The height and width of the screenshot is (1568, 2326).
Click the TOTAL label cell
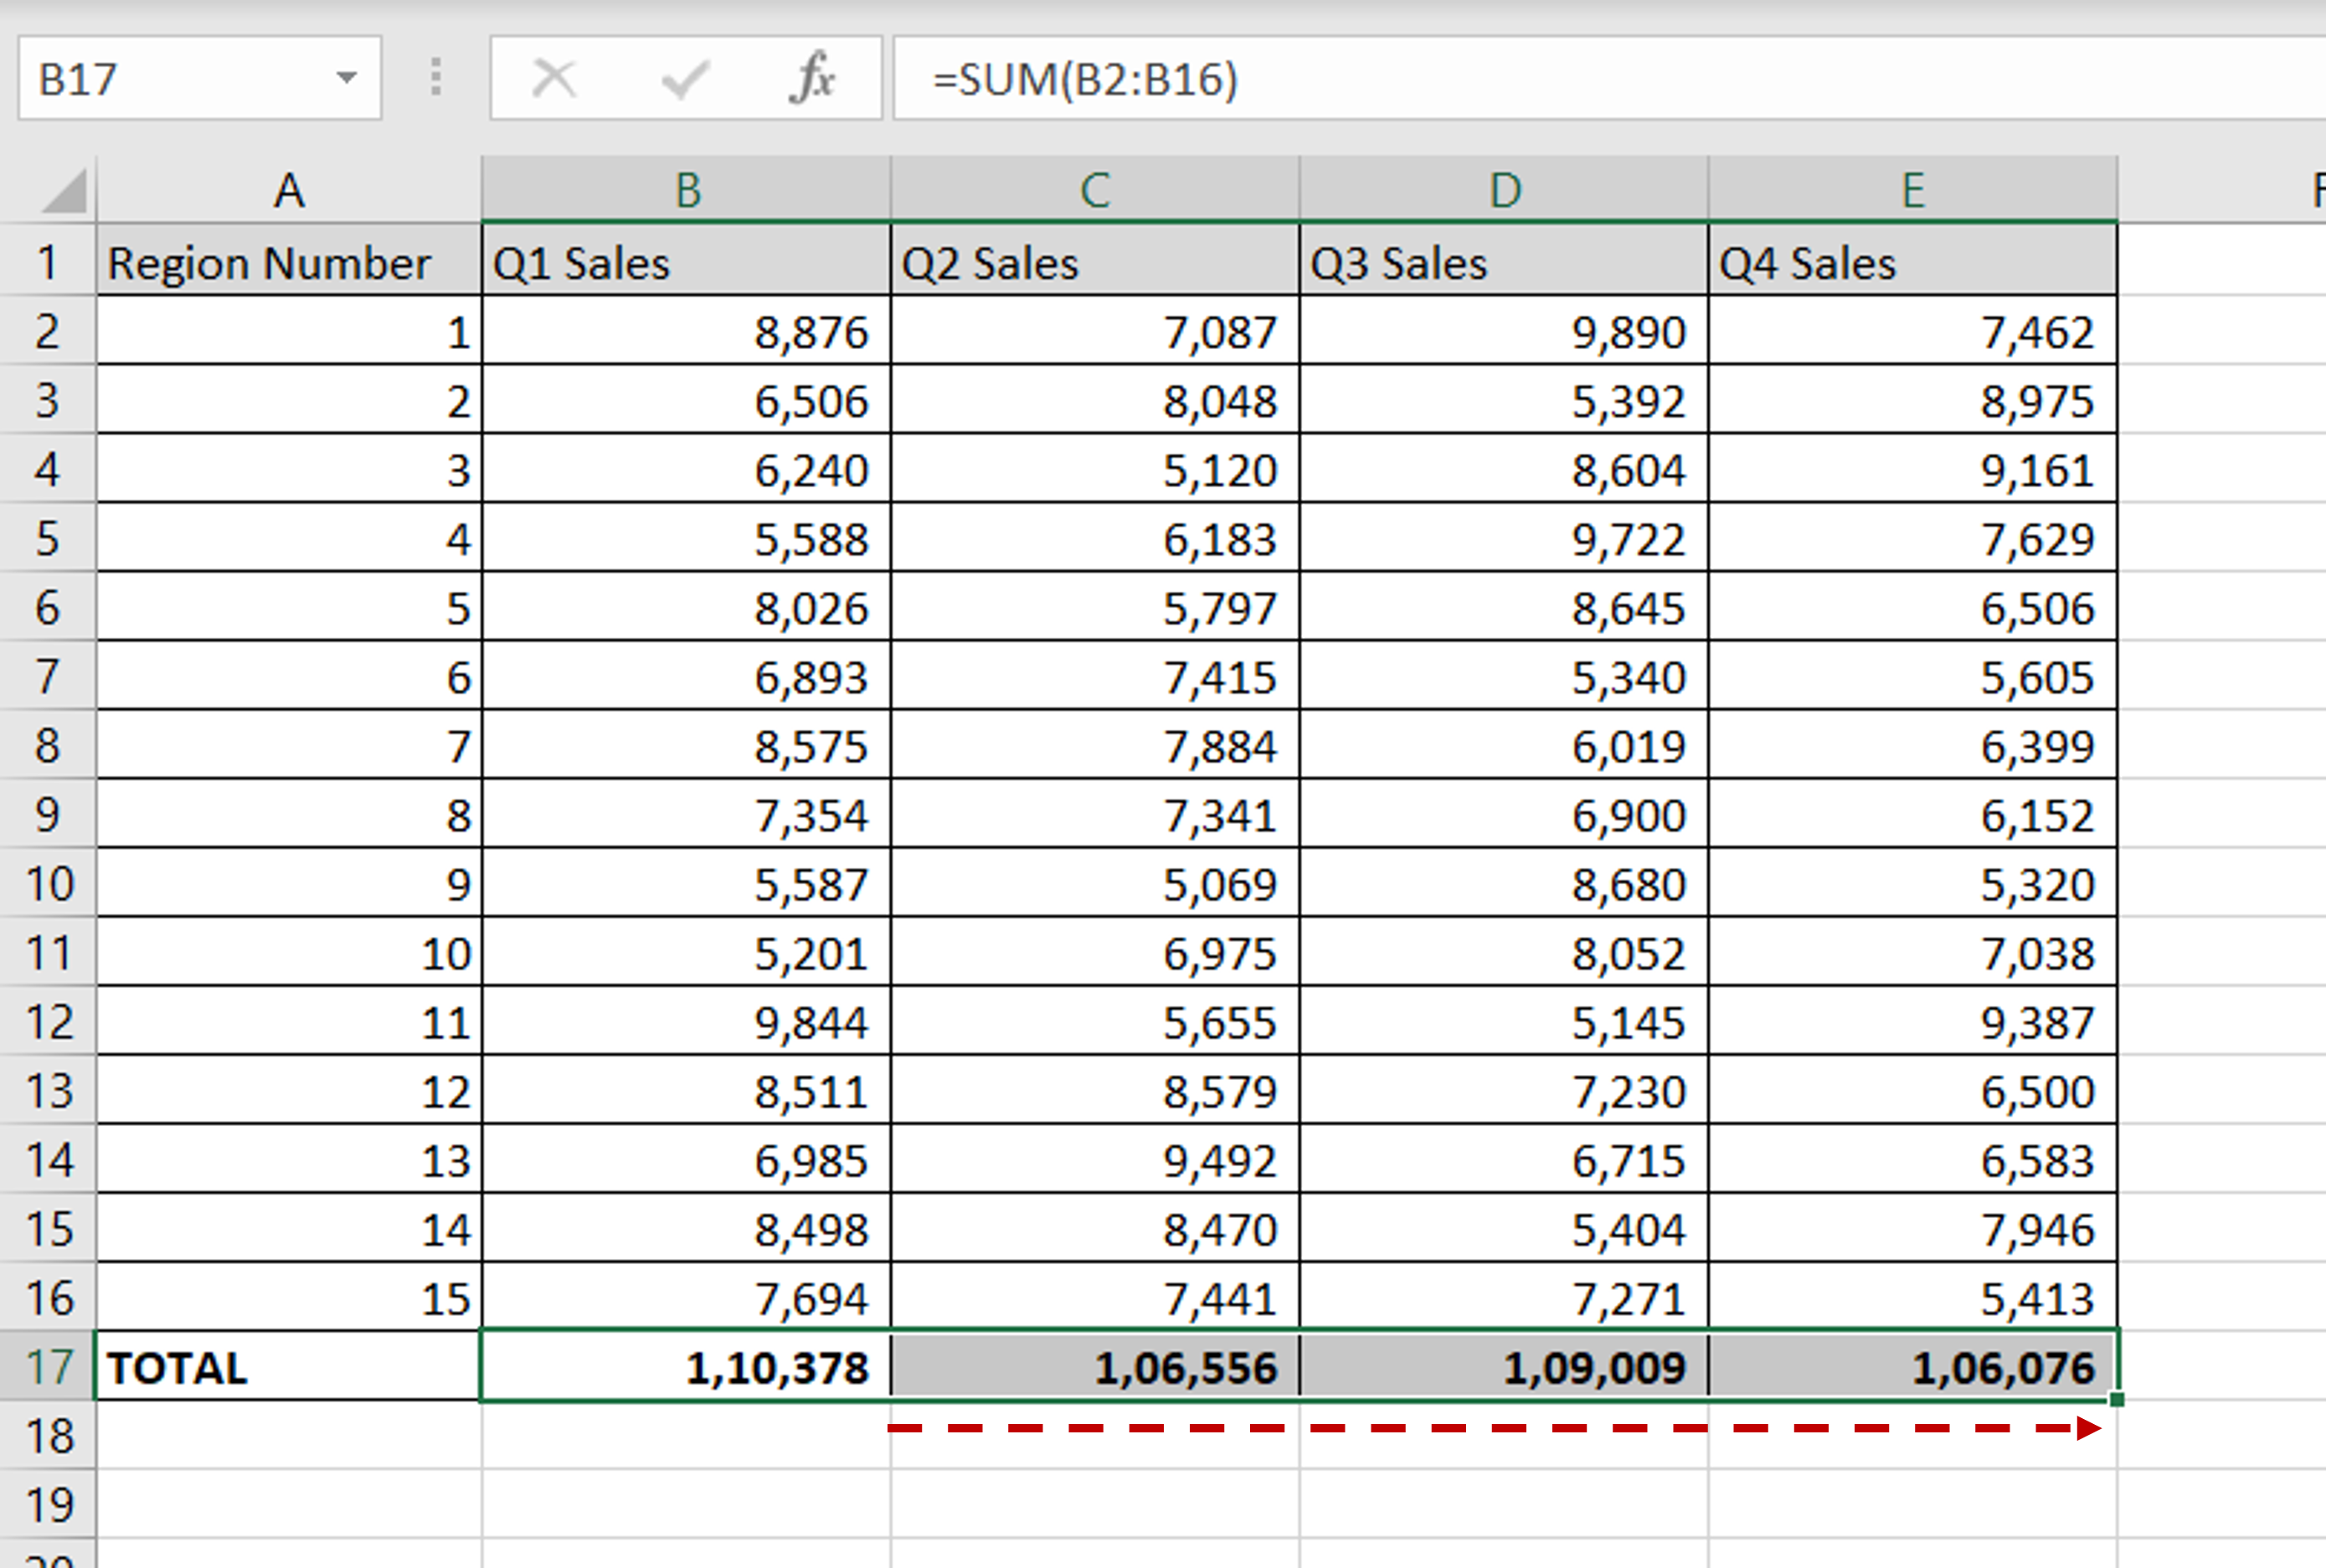click(180, 1368)
